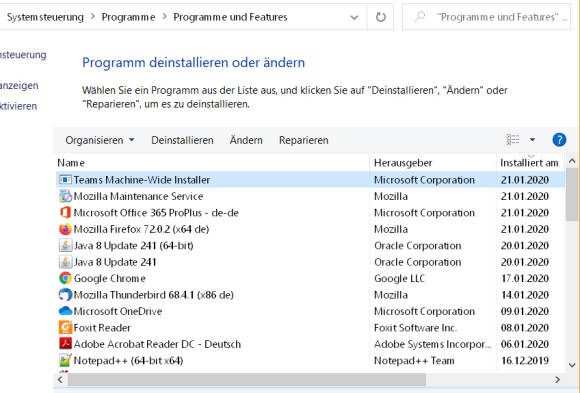Screen dimensions: 580x393
Task: Go to Programme in the breadcrumb
Action: coord(128,17)
